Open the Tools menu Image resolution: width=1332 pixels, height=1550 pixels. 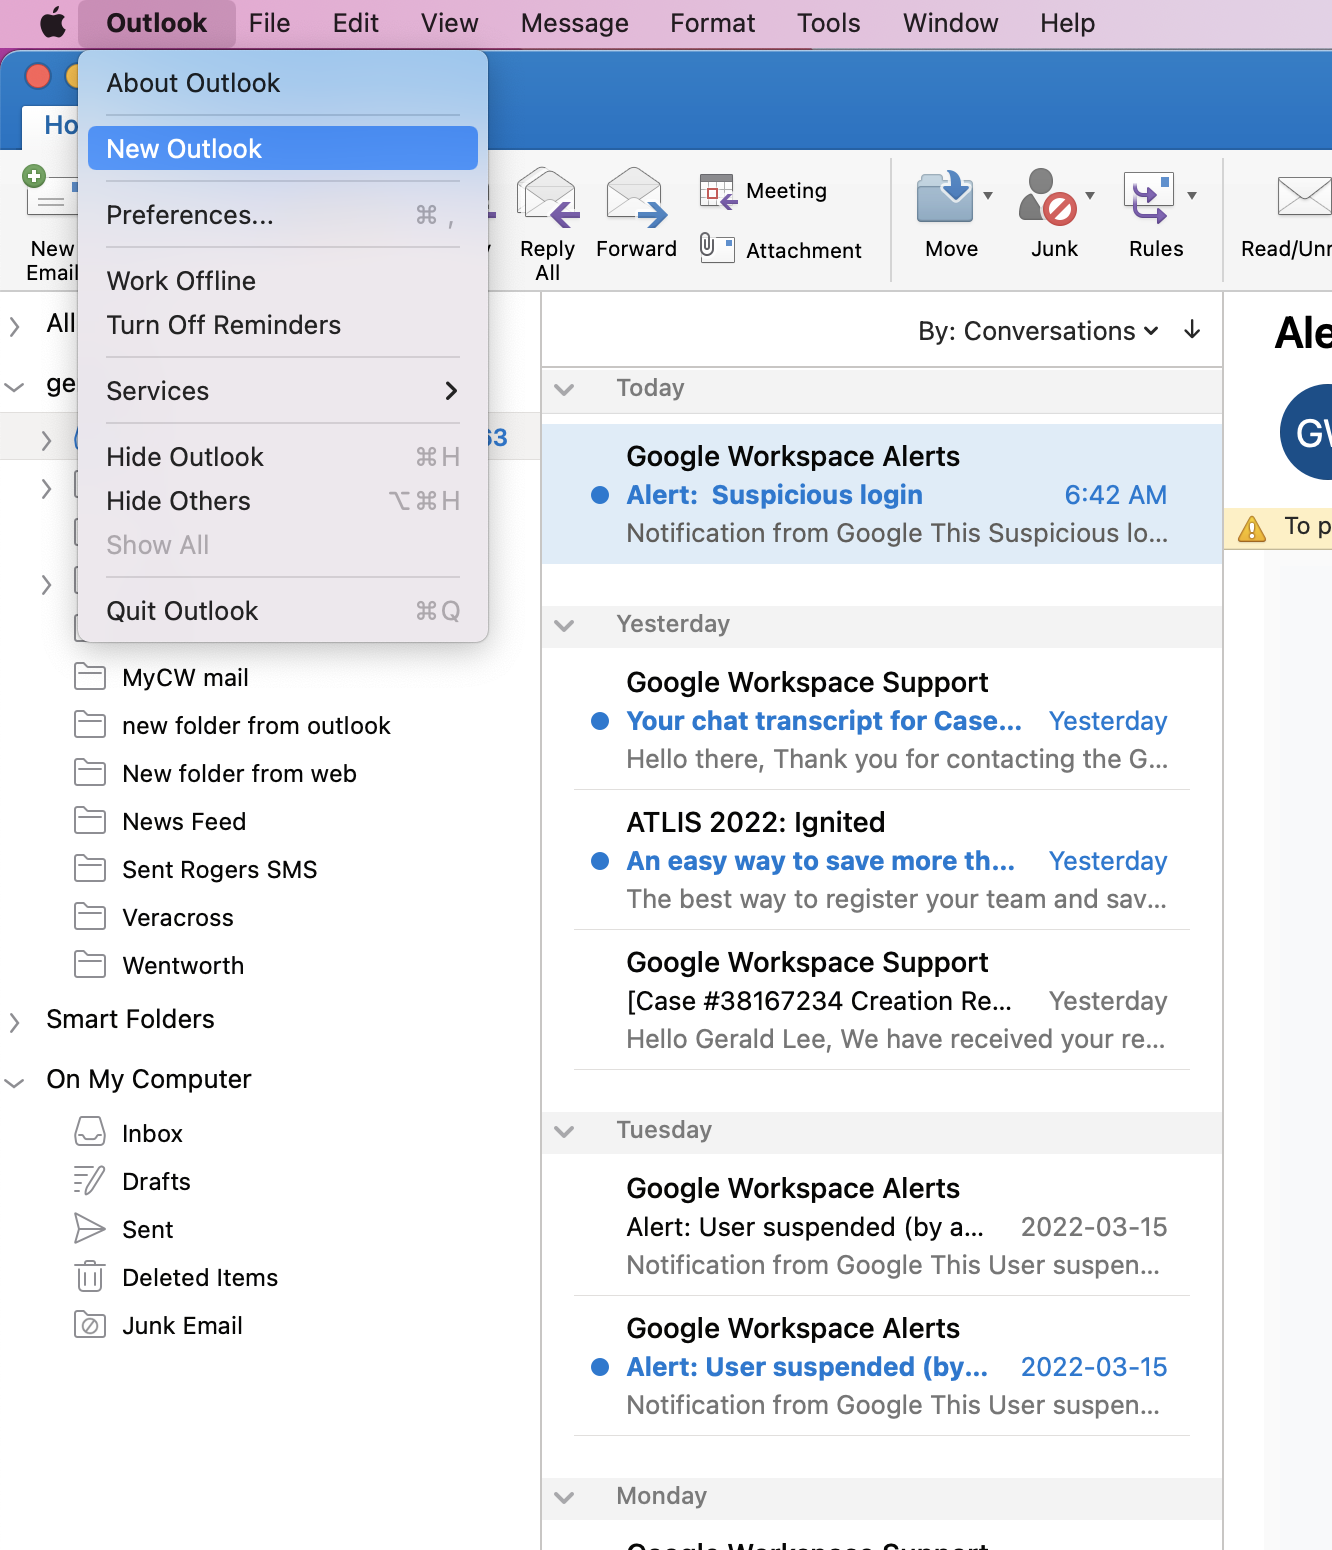coord(828,23)
